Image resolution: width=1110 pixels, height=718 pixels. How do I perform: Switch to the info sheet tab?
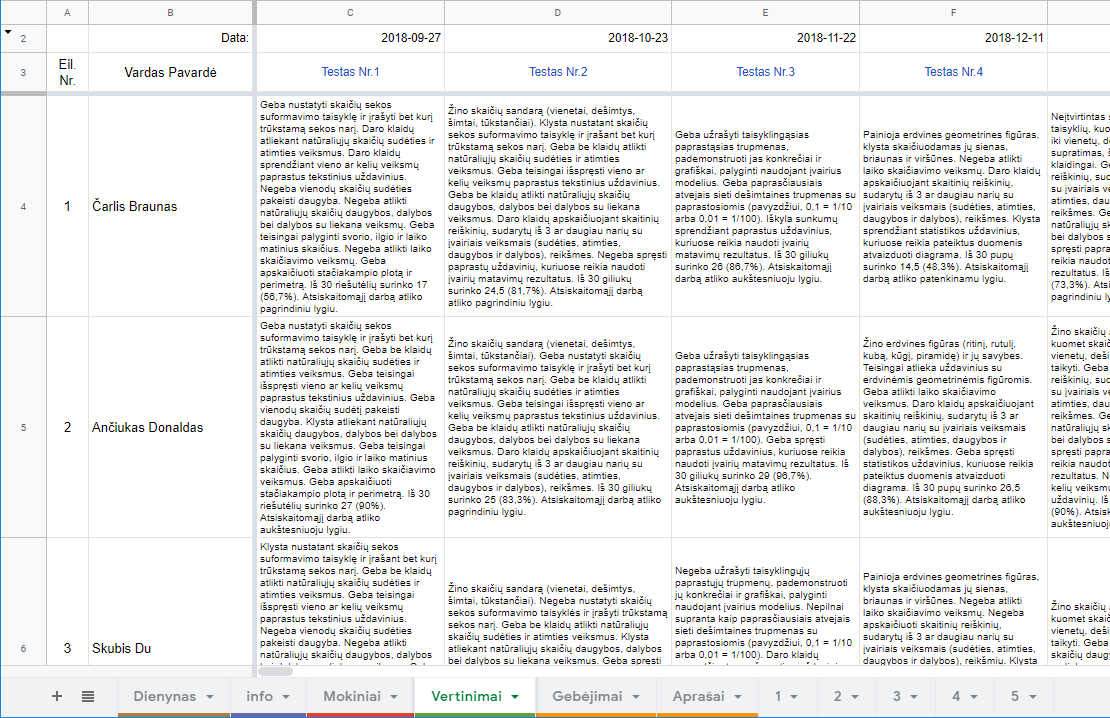click(x=268, y=696)
